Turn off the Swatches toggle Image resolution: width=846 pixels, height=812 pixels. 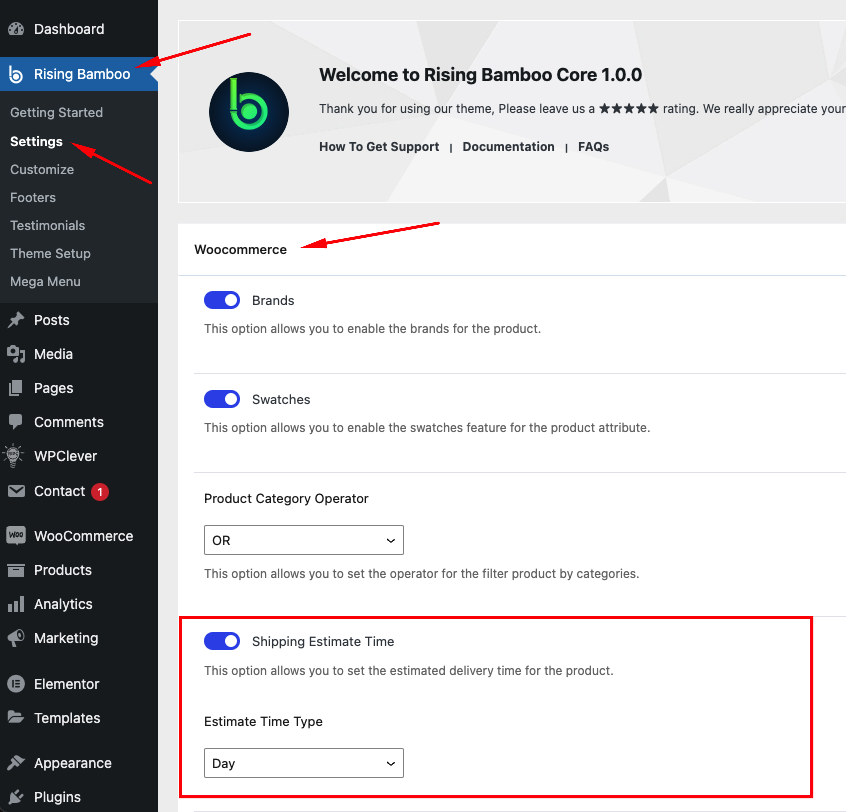click(222, 399)
